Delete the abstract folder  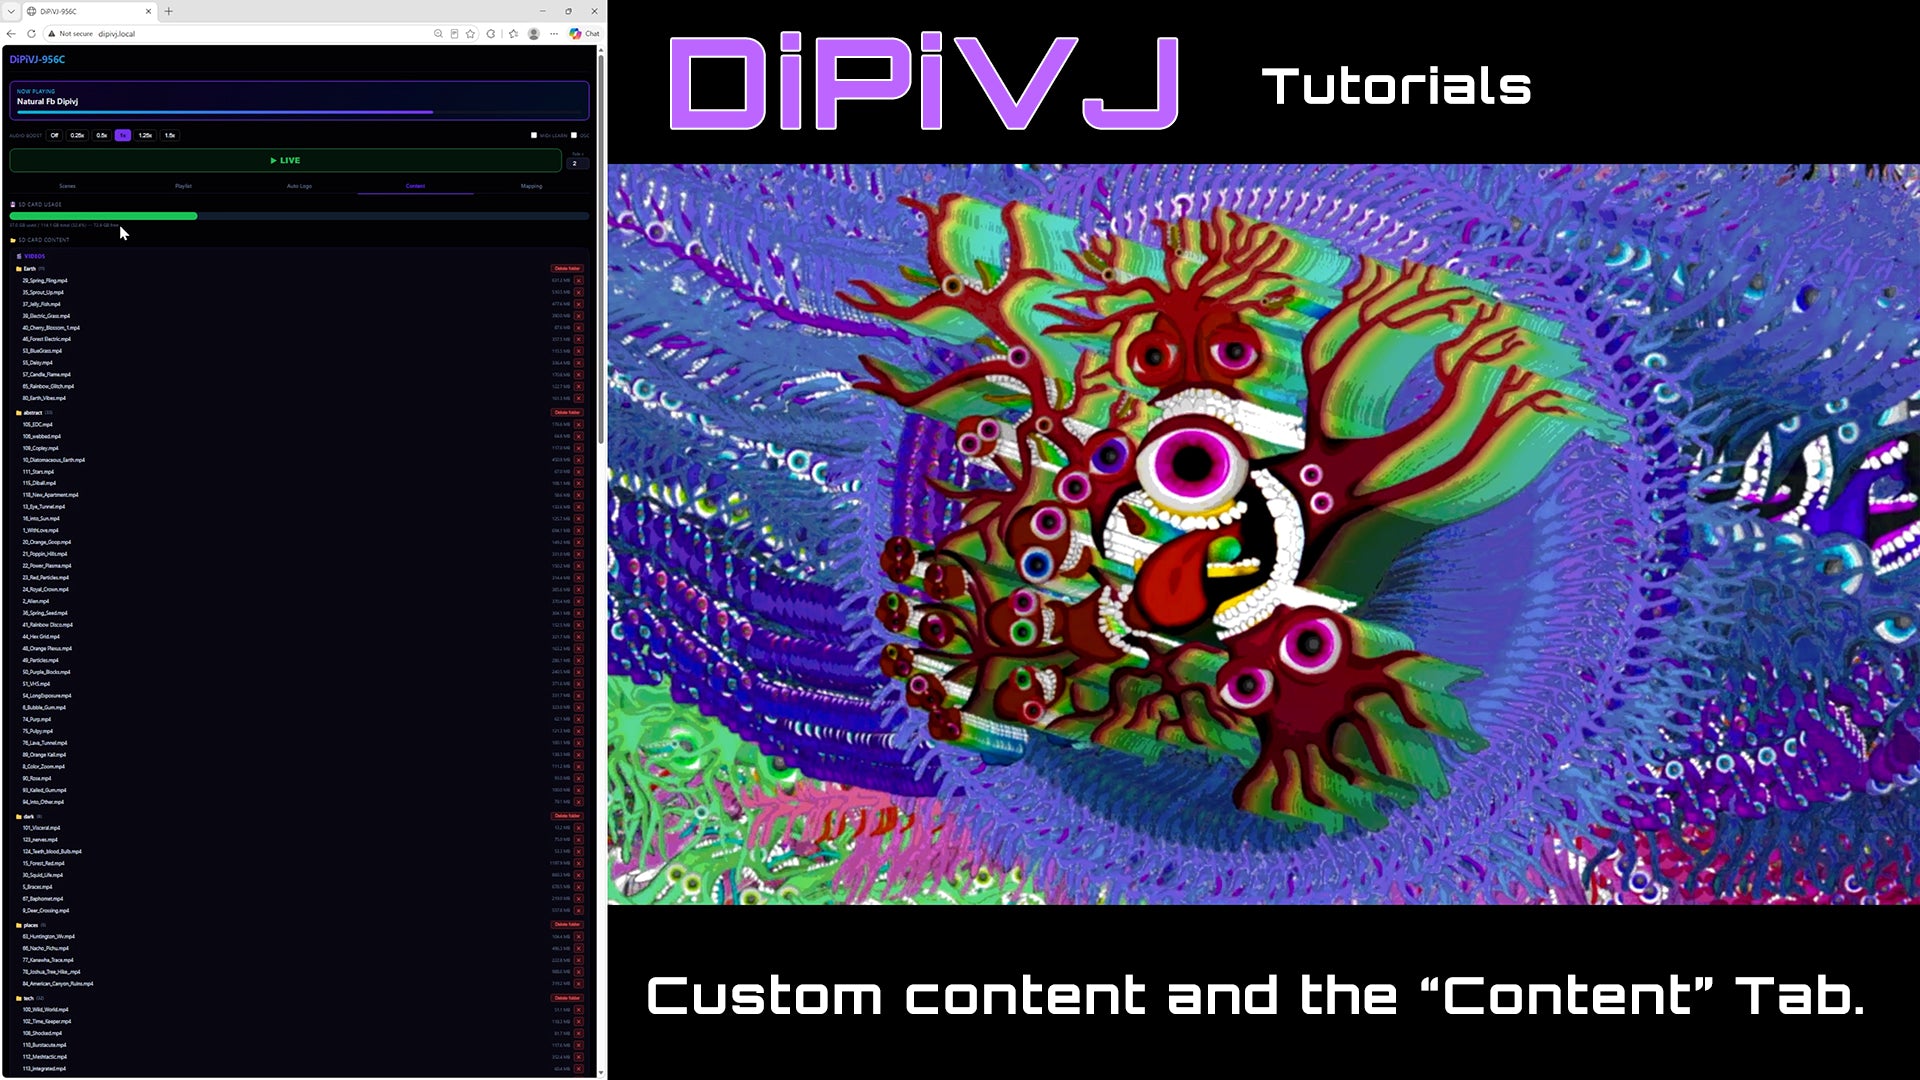[x=567, y=413]
